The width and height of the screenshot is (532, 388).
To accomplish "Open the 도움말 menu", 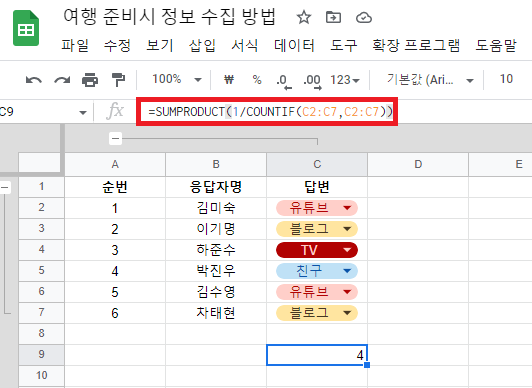I will pyautogui.click(x=496, y=45).
